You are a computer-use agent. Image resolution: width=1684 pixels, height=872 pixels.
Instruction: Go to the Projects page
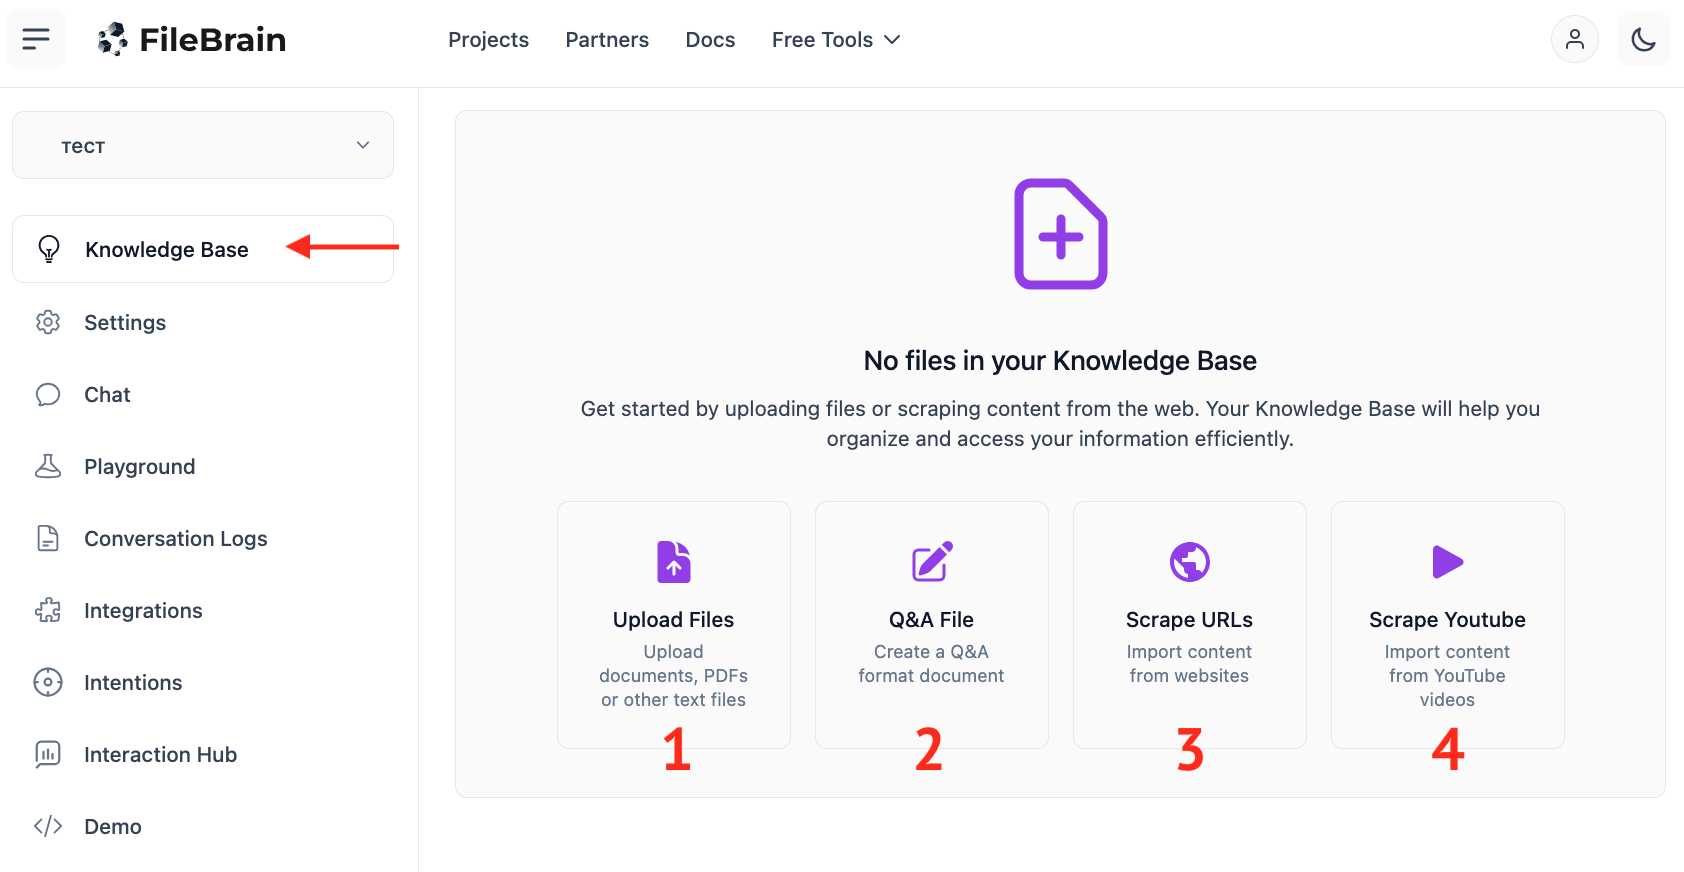[x=488, y=40]
